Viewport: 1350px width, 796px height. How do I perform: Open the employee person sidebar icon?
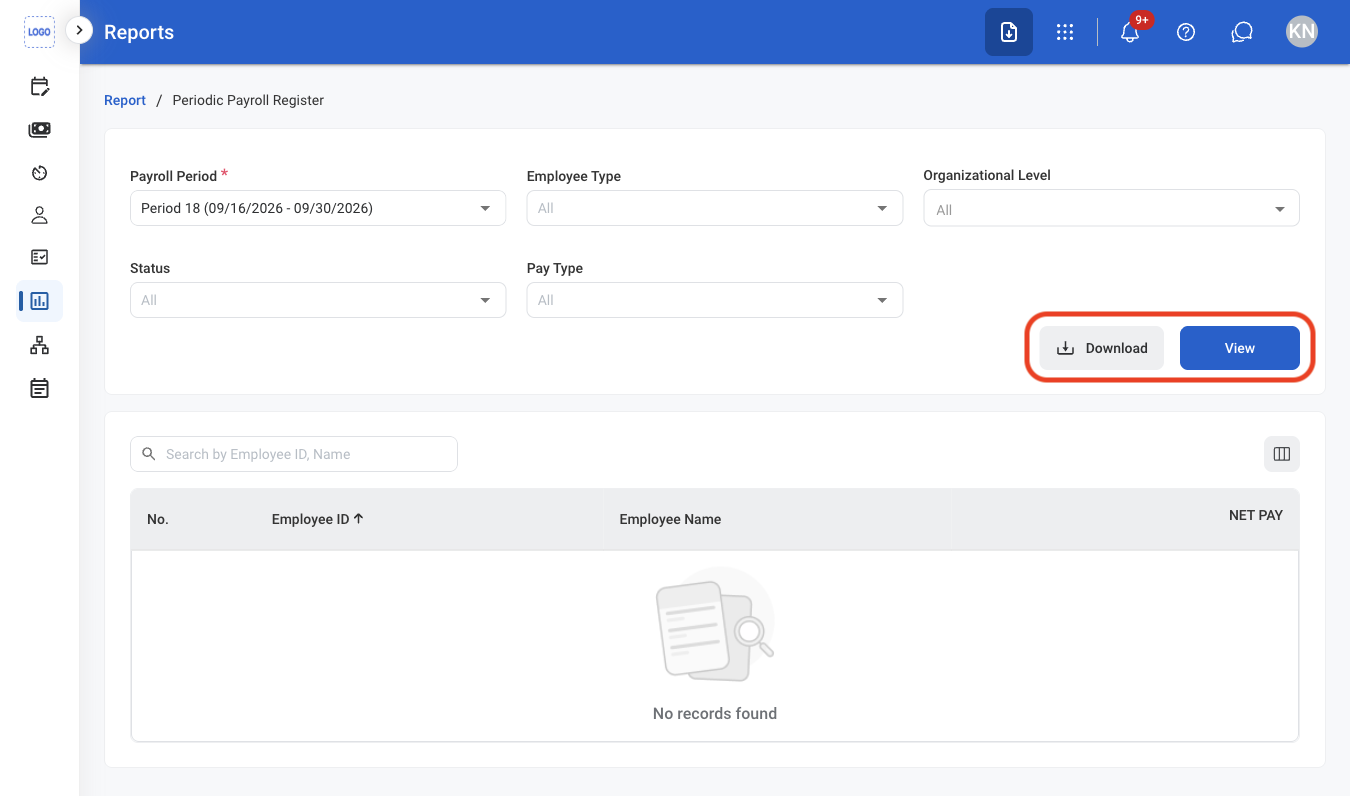(39, 215)
